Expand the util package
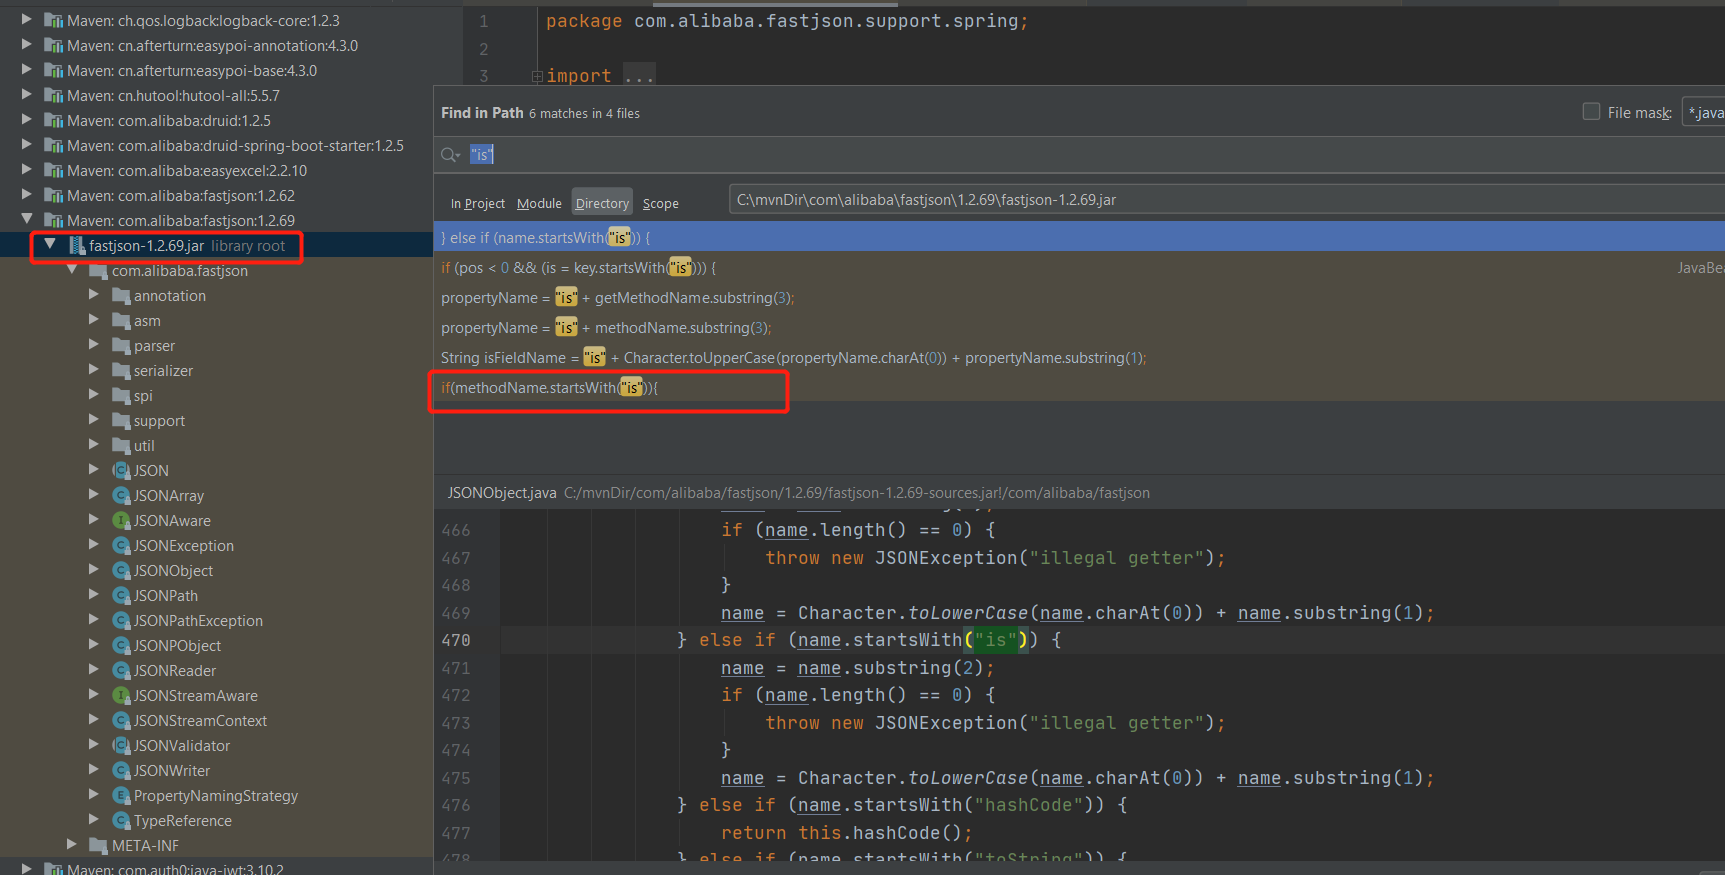This screenshot has height=875, width=1725. click(x=94, y=445)
